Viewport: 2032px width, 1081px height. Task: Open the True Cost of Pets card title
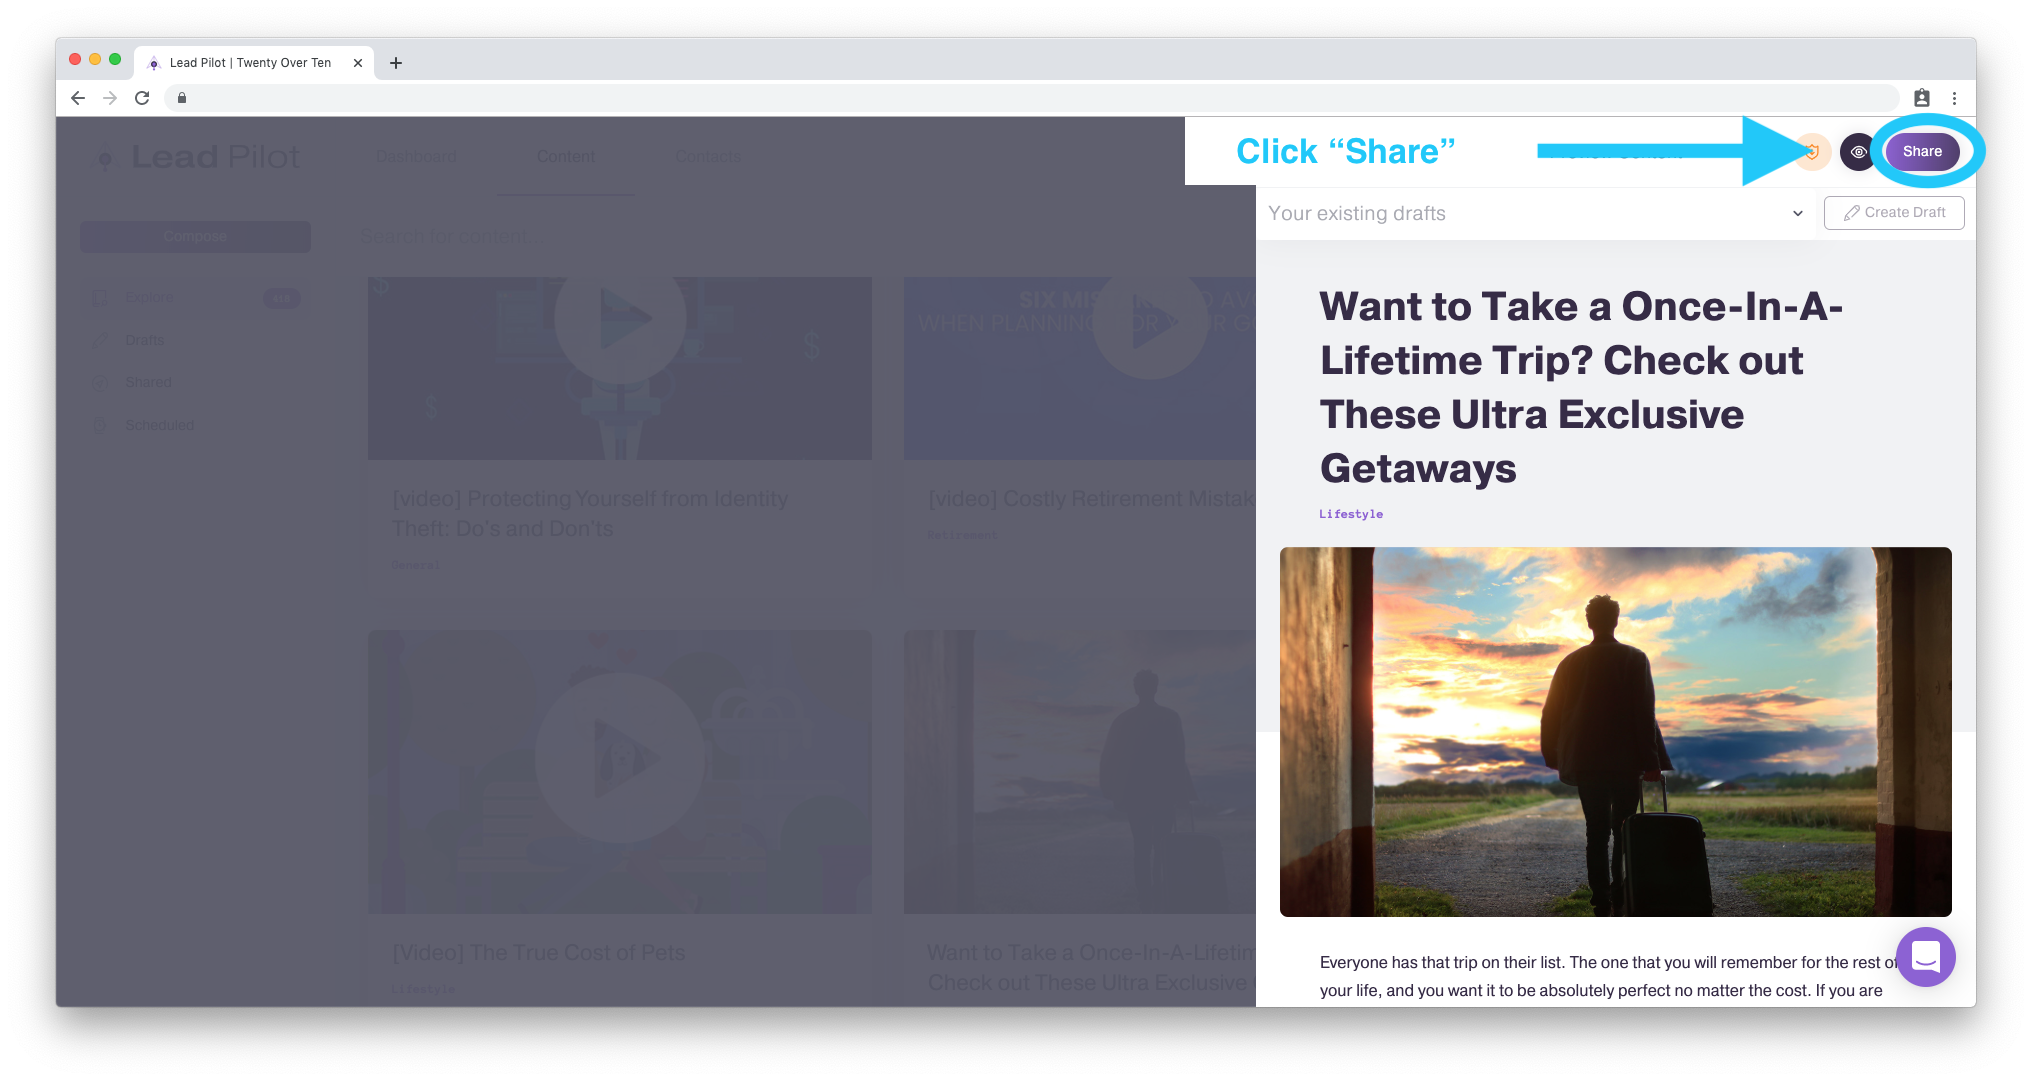[539, 953]
